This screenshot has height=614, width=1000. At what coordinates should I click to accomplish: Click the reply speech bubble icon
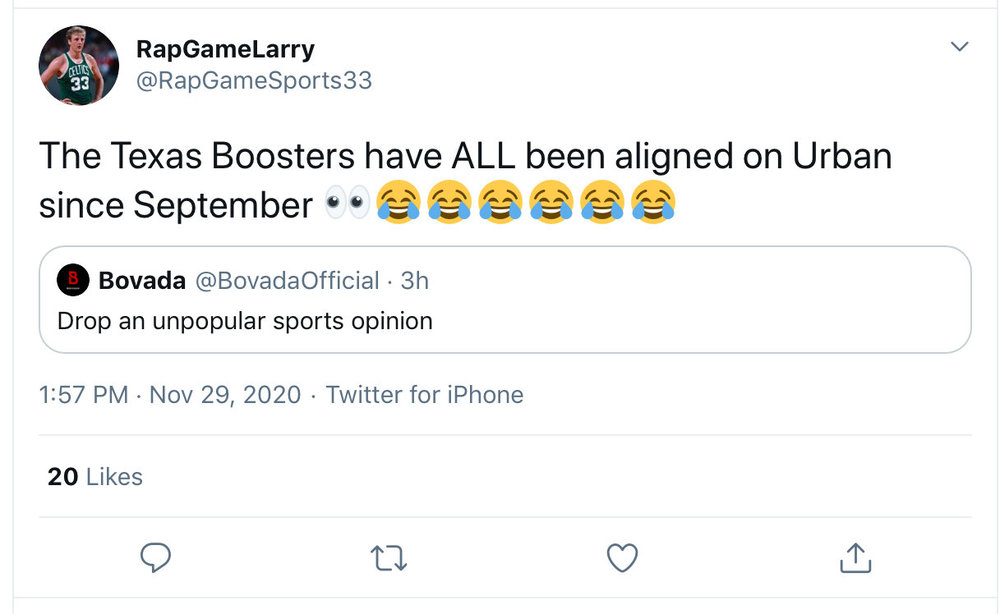[x=155, y=557]
